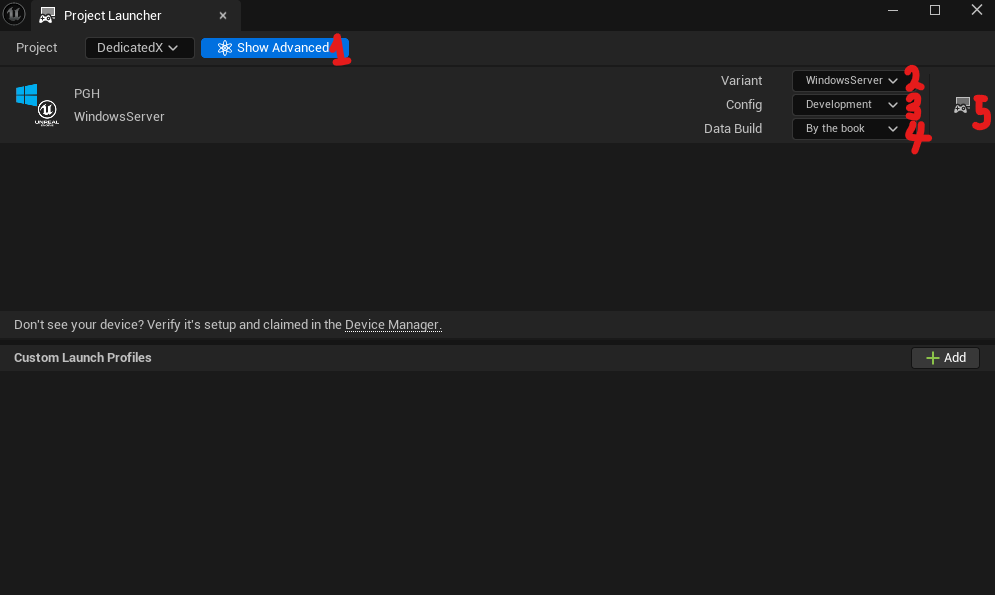Close the Project Launcher tab

(223, 16)
